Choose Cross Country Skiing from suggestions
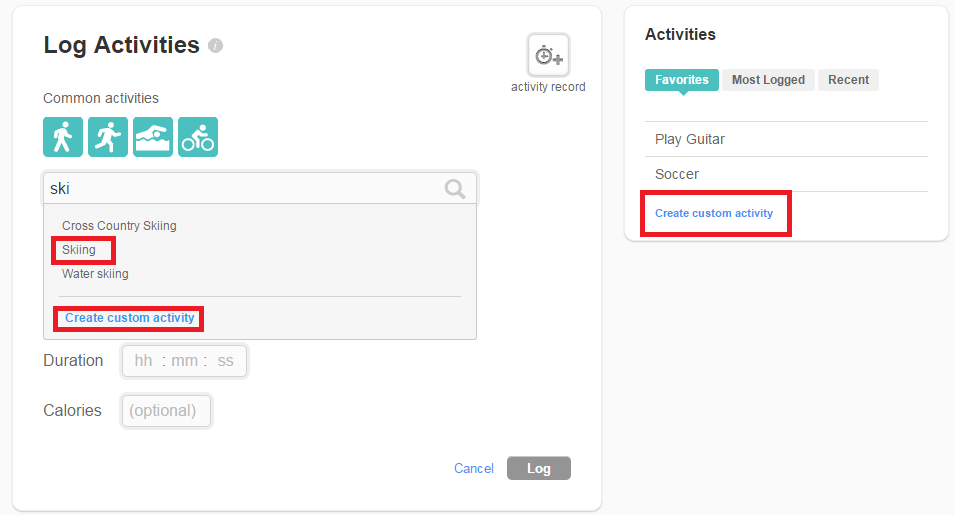The width and height of the screenshot is (954, 515). tap(119, 226)
